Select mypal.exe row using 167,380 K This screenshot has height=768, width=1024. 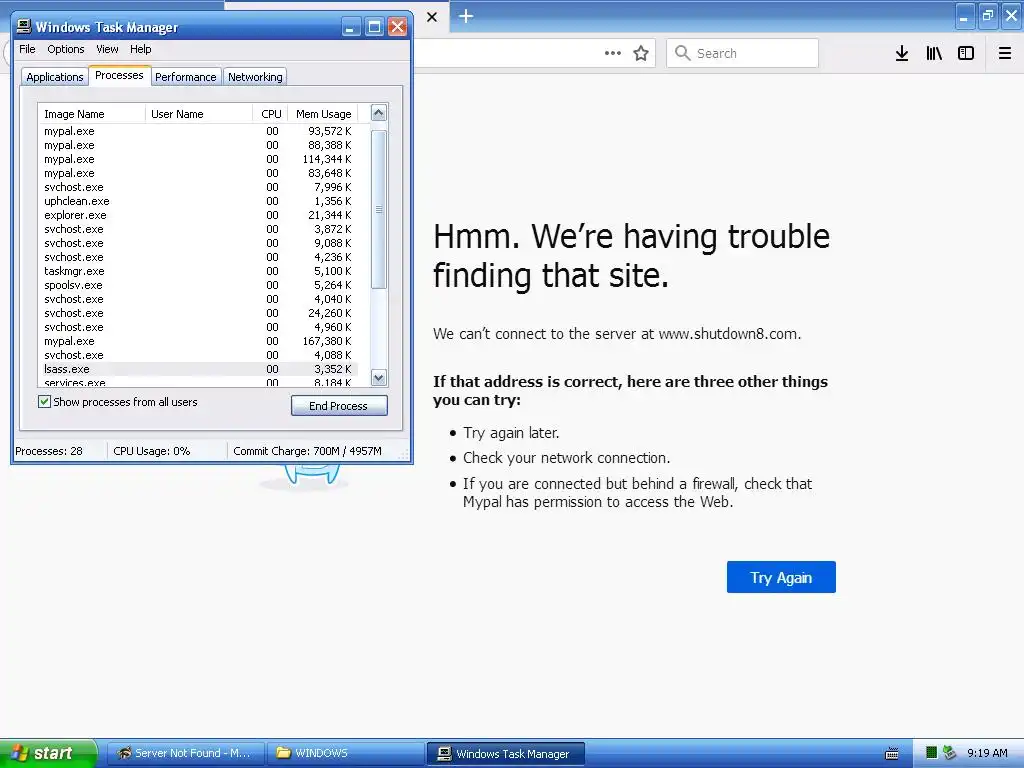[x=198, y=341]
